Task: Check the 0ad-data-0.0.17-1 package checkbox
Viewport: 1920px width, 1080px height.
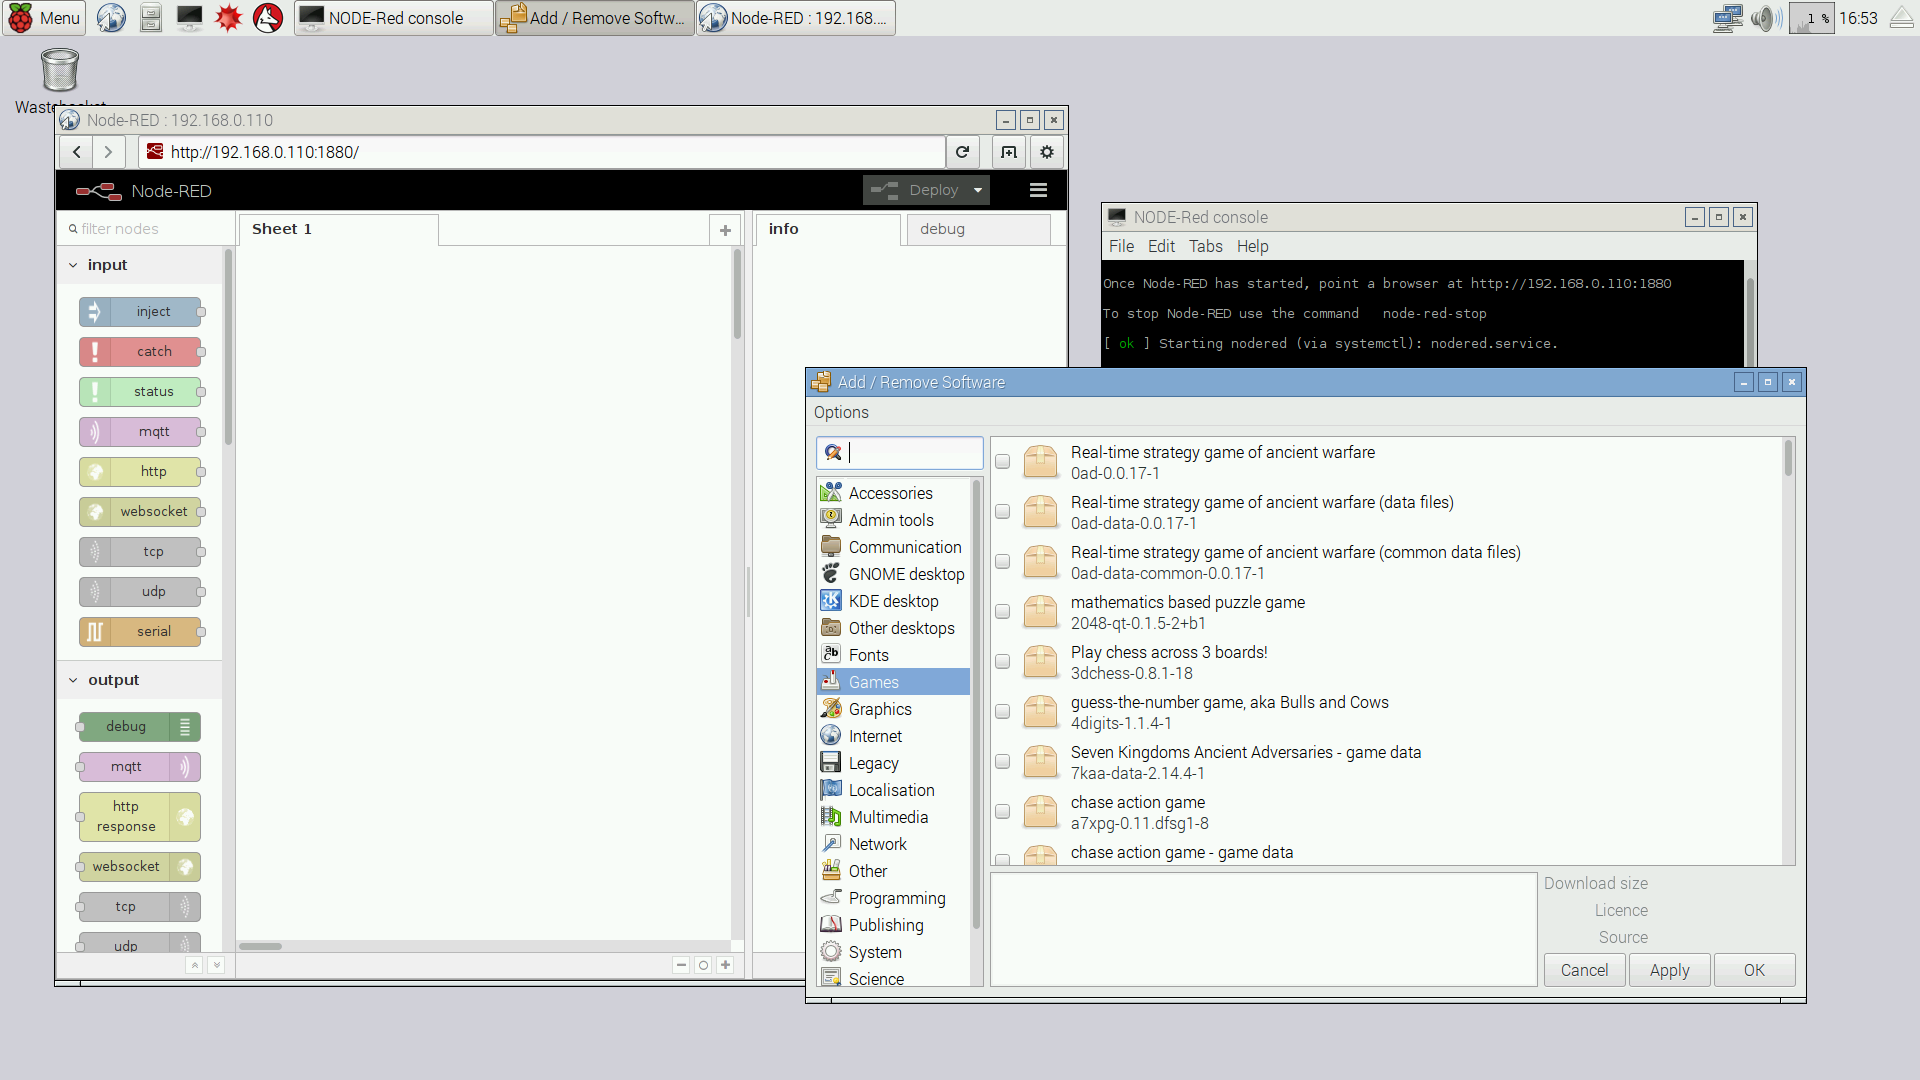Action: pos(1002,512)
